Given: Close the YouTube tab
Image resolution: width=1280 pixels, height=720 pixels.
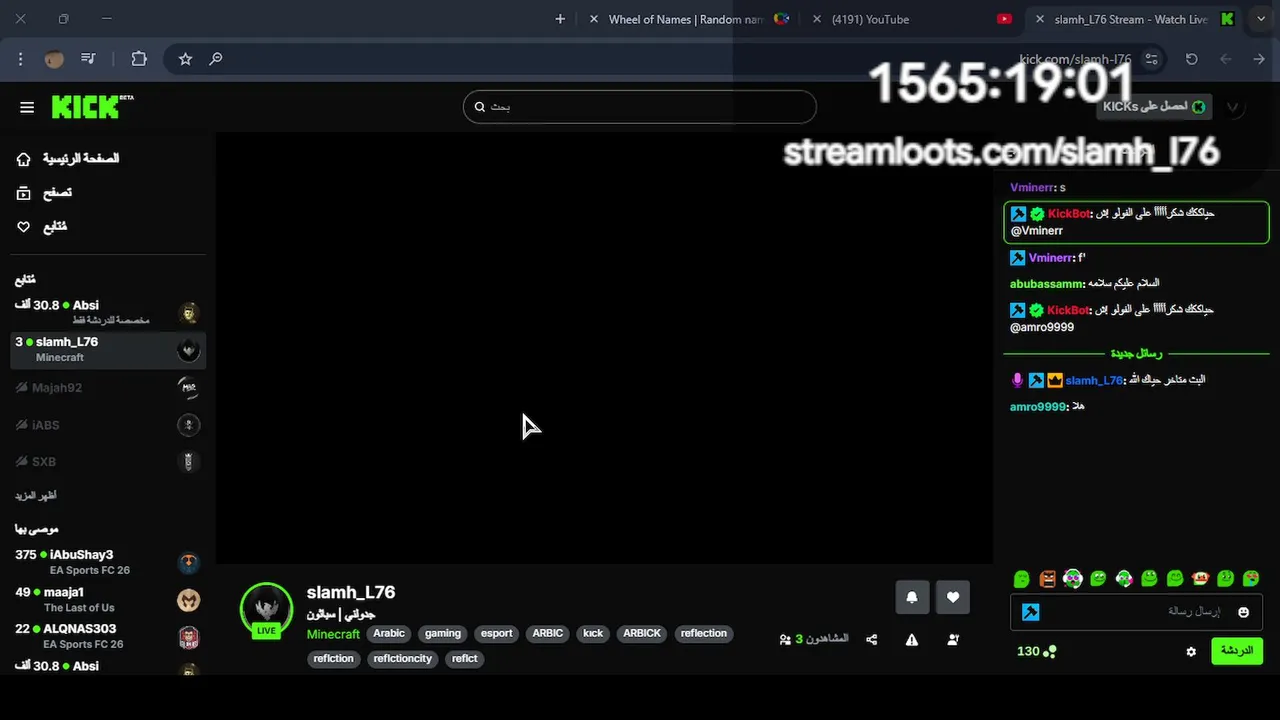Looking at the screenshot, I should 817,19.
